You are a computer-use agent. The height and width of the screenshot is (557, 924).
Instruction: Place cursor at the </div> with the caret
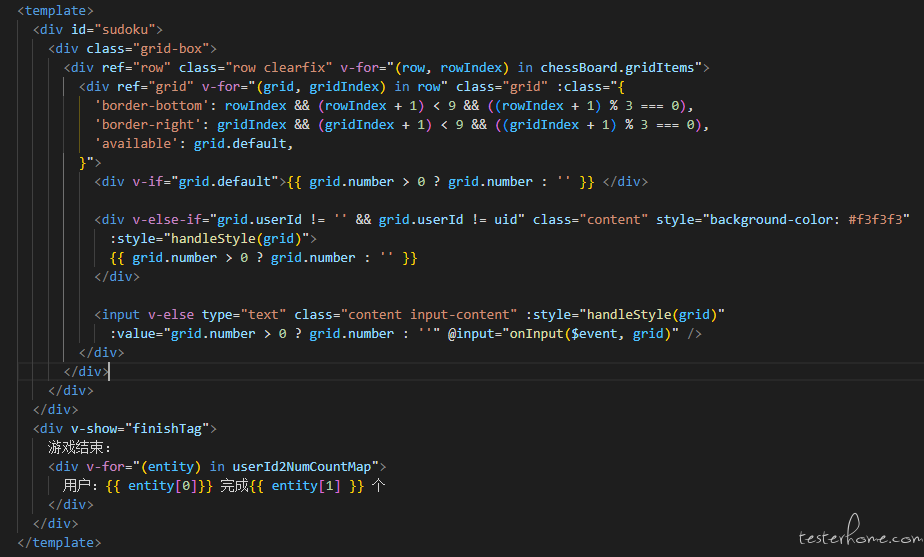pyautogui.click(x=86, y=371)
